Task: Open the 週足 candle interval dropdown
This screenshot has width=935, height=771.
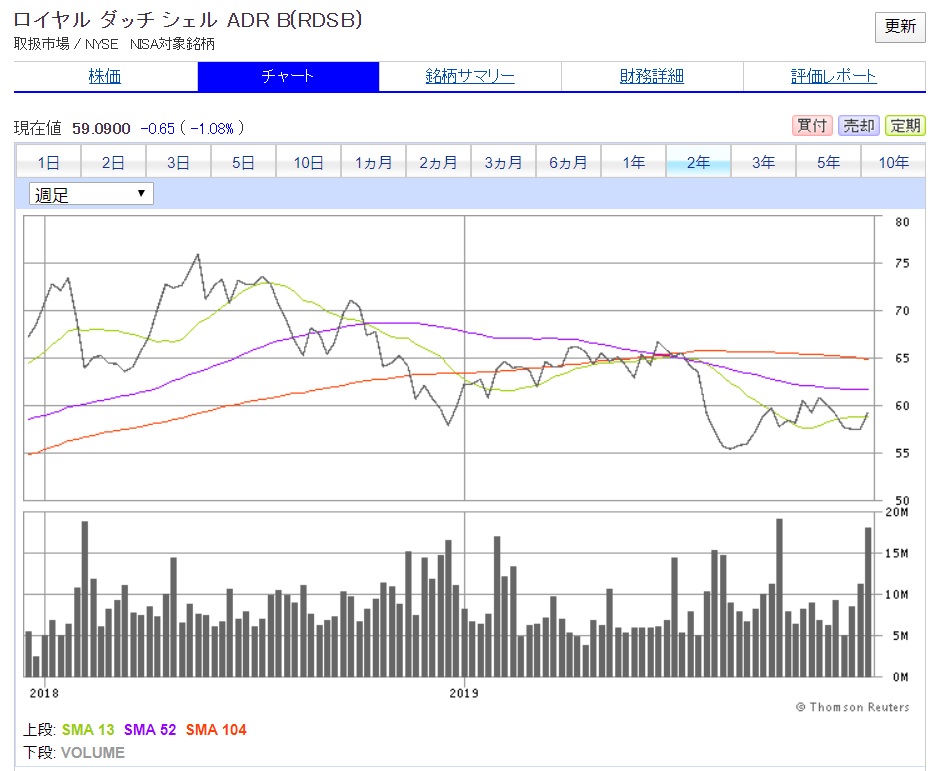Action: 91,194
